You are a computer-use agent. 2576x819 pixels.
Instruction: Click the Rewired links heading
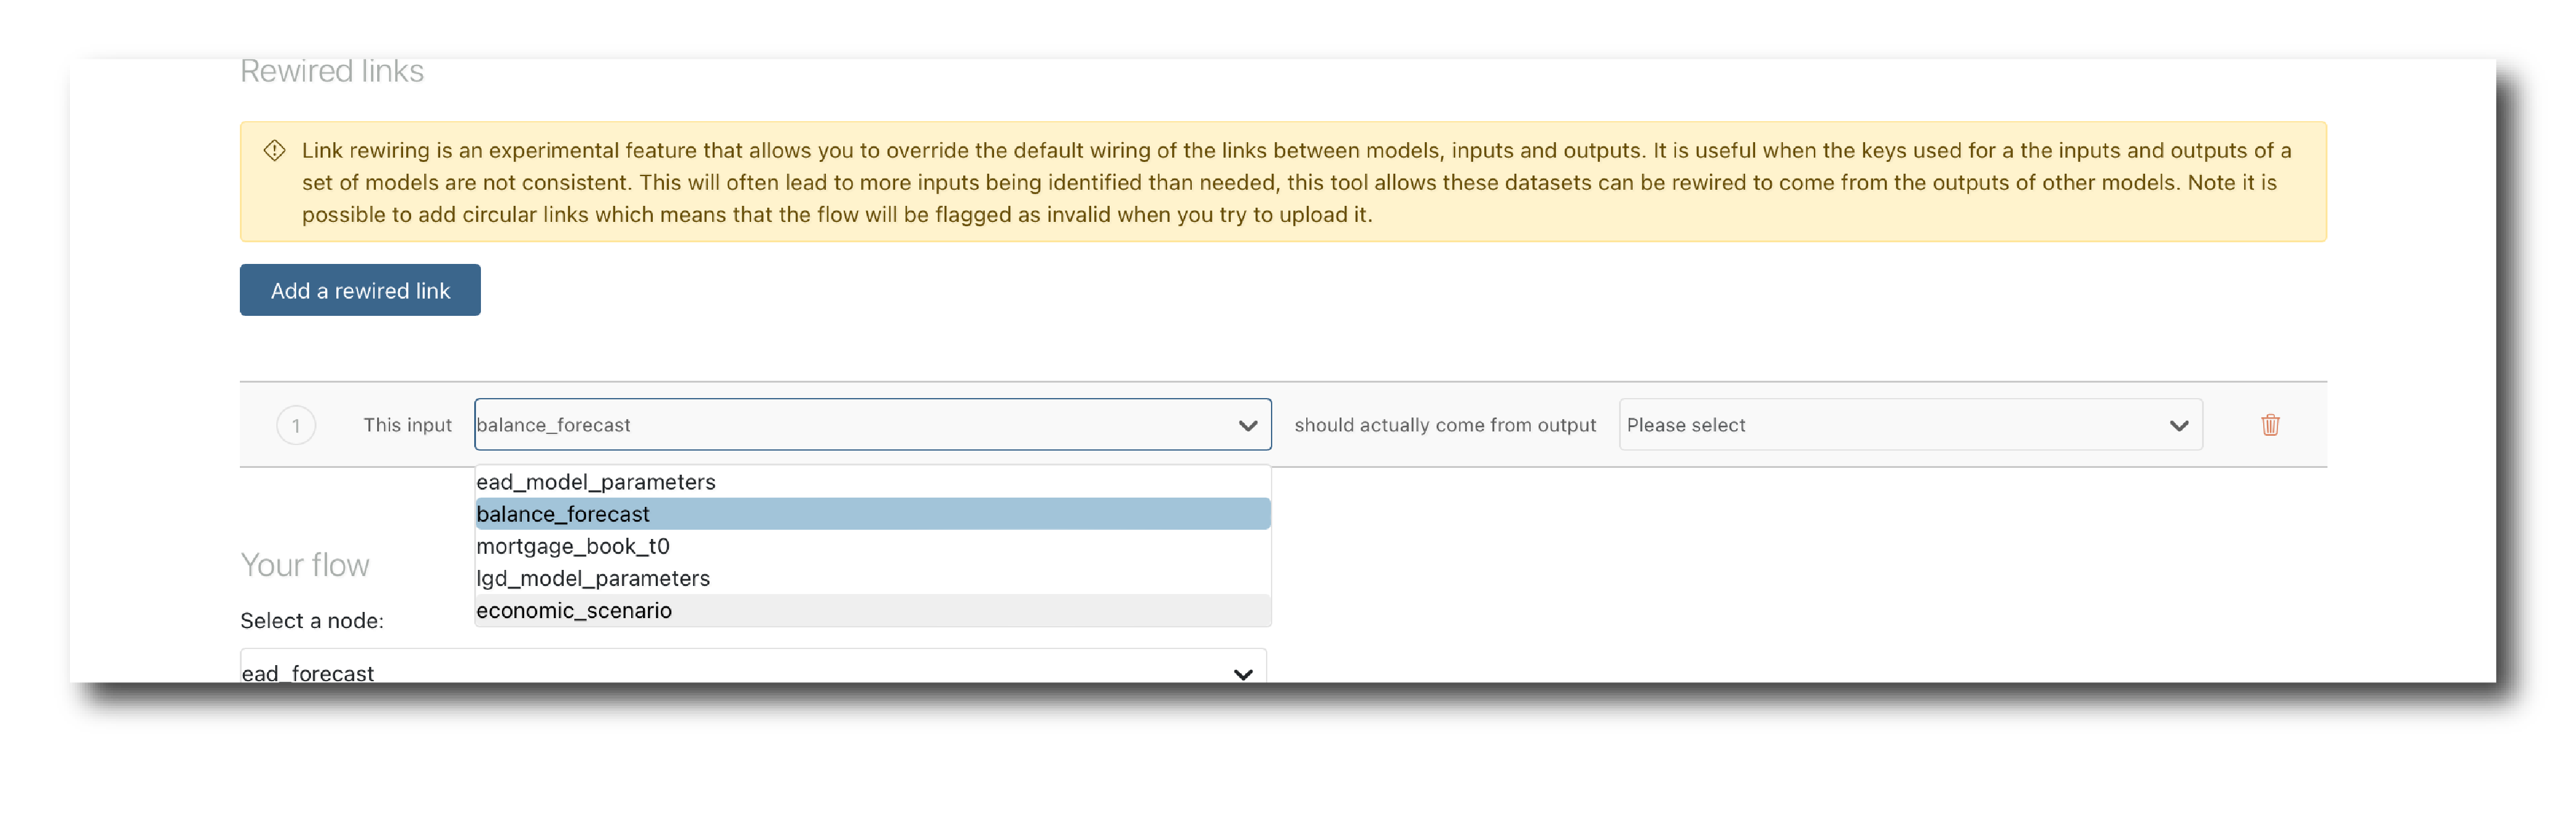pos(332,72)
